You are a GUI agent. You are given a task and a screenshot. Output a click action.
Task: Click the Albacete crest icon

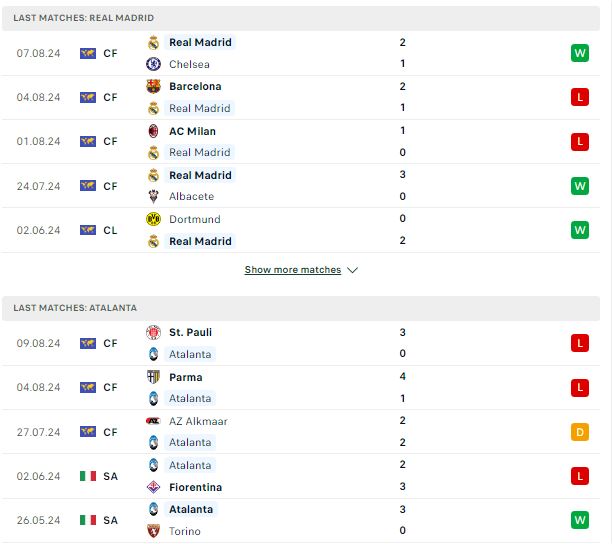click(153, 196)
